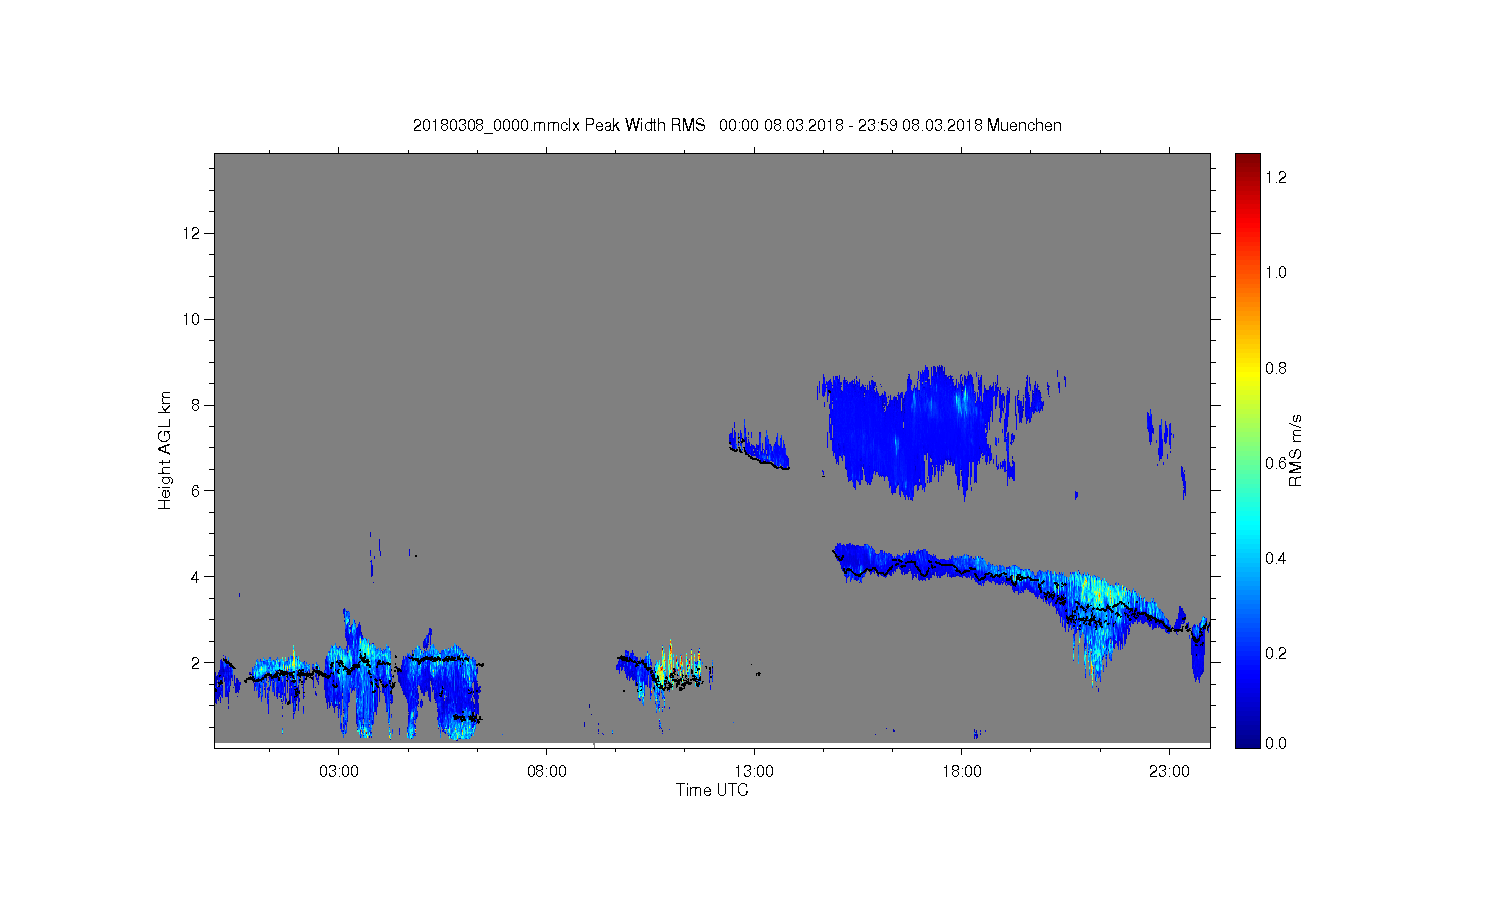Click the 'RMS m/s' colorbar label

tap(1295, 450)
